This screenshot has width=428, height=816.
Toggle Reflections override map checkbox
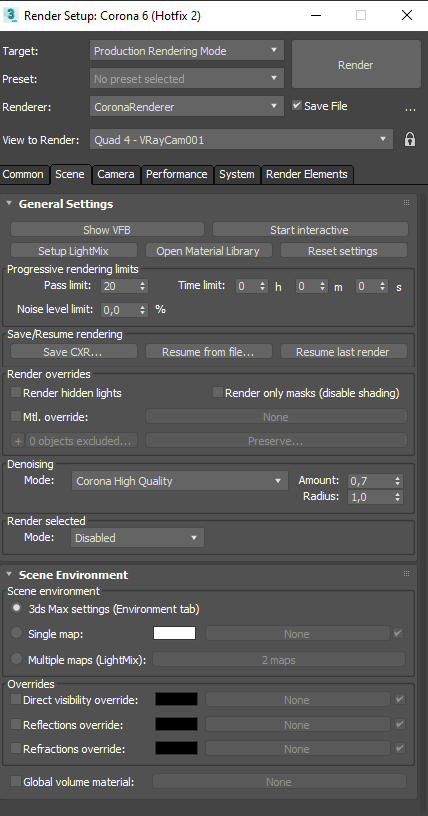(399, 724)
